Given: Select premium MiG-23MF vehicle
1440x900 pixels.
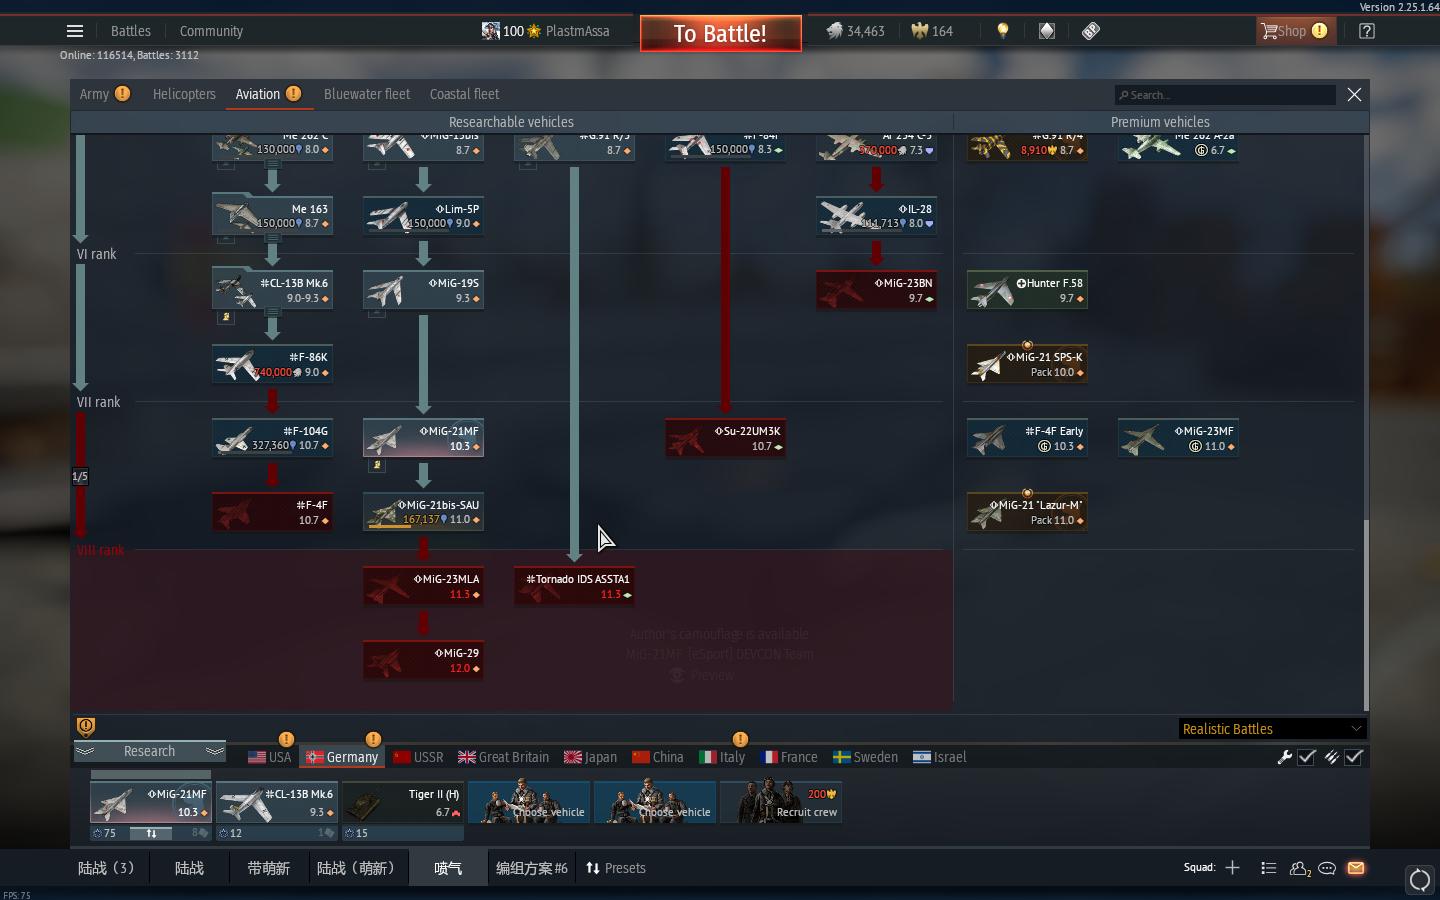Looking at the screenshot, I should tap(1178, 438).
